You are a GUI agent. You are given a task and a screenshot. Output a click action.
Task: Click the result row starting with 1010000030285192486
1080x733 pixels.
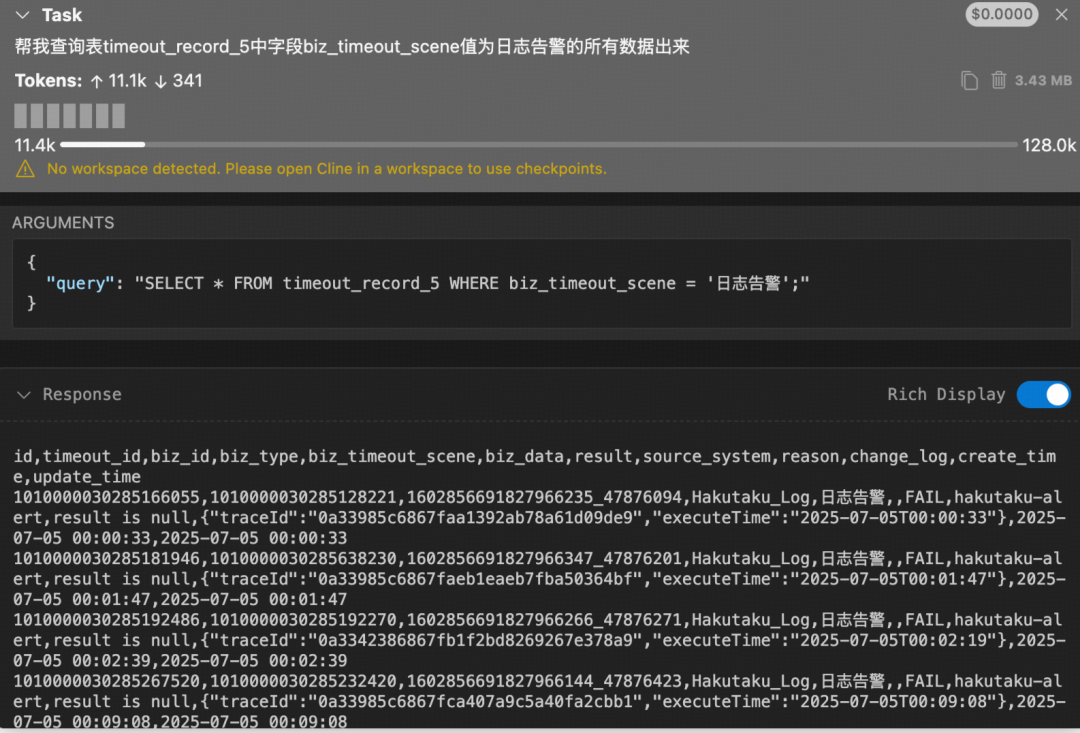click(539, 640)
